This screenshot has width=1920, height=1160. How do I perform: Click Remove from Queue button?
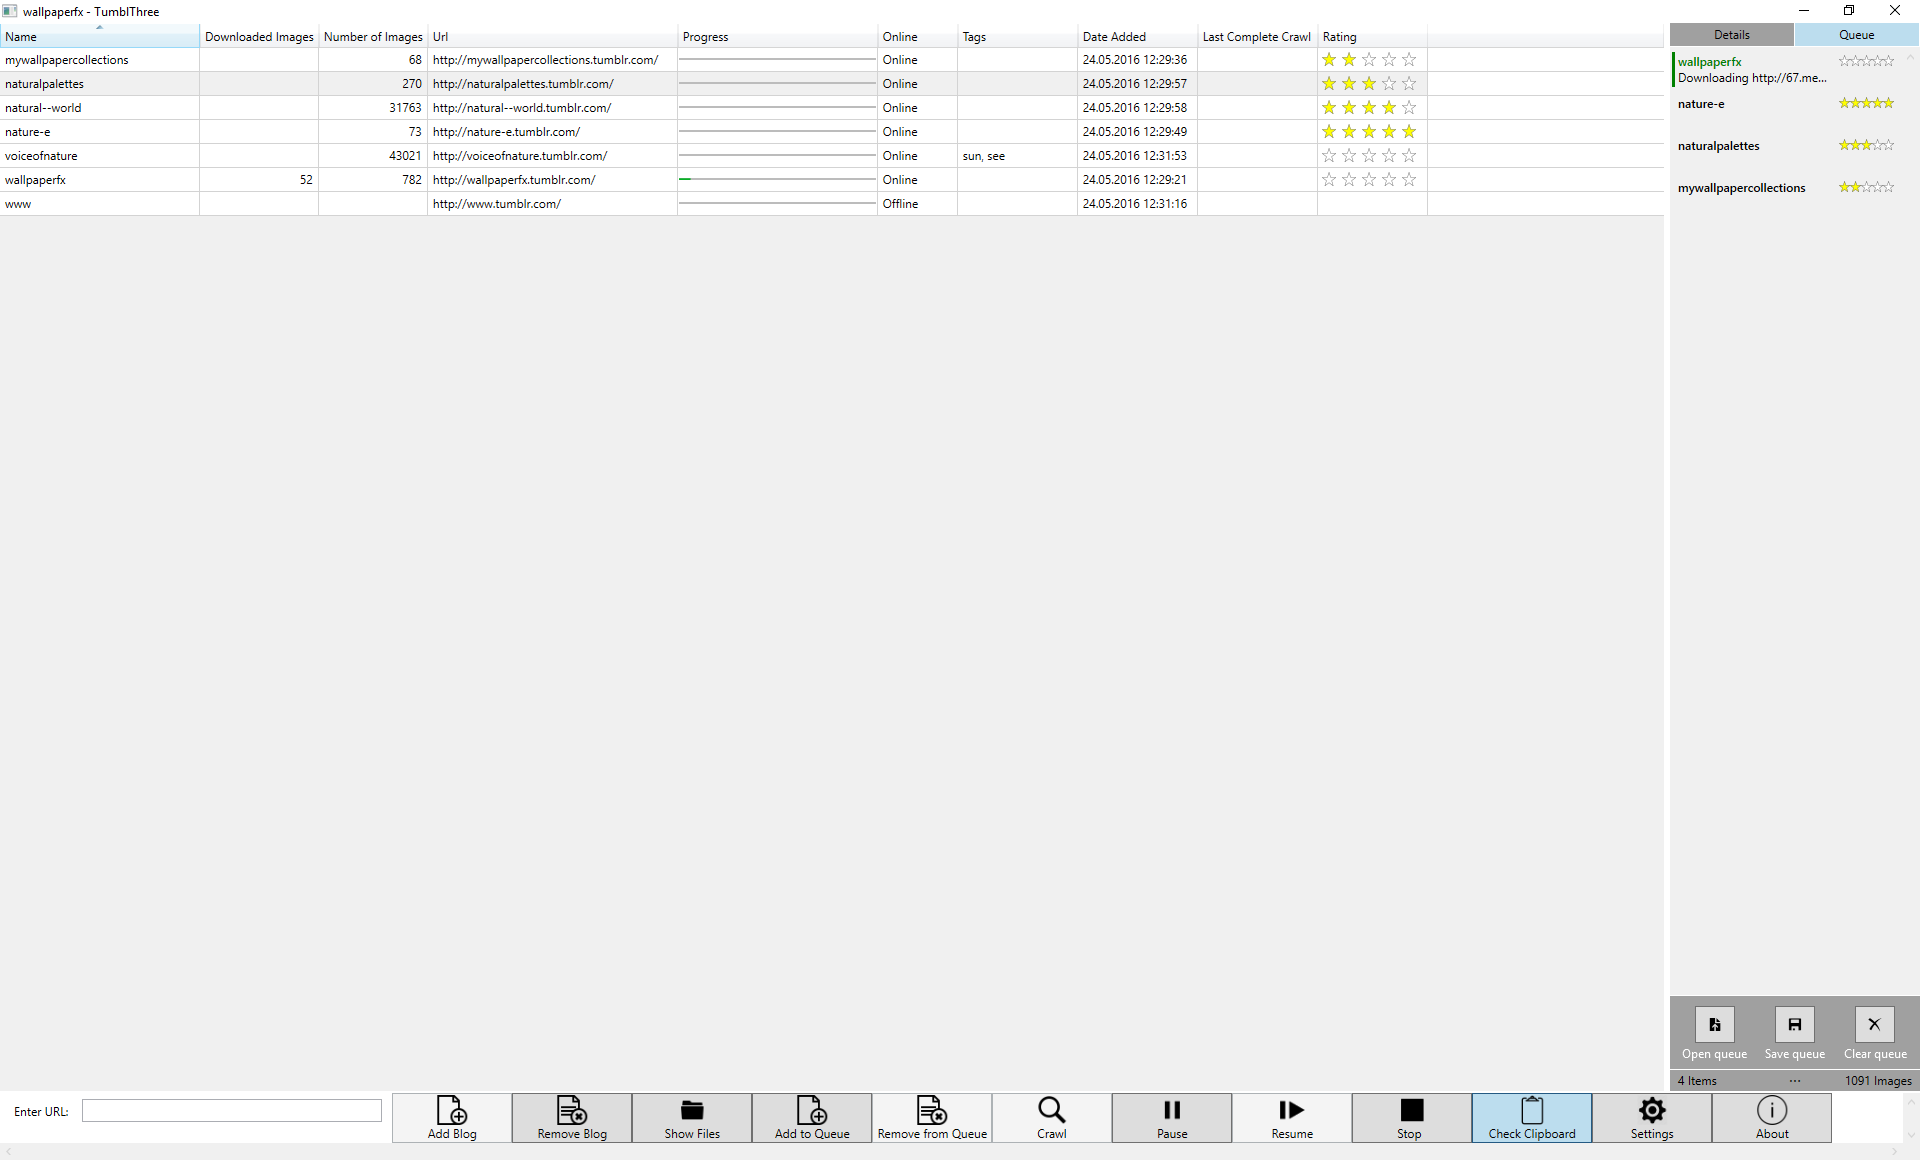[932, 1117]
